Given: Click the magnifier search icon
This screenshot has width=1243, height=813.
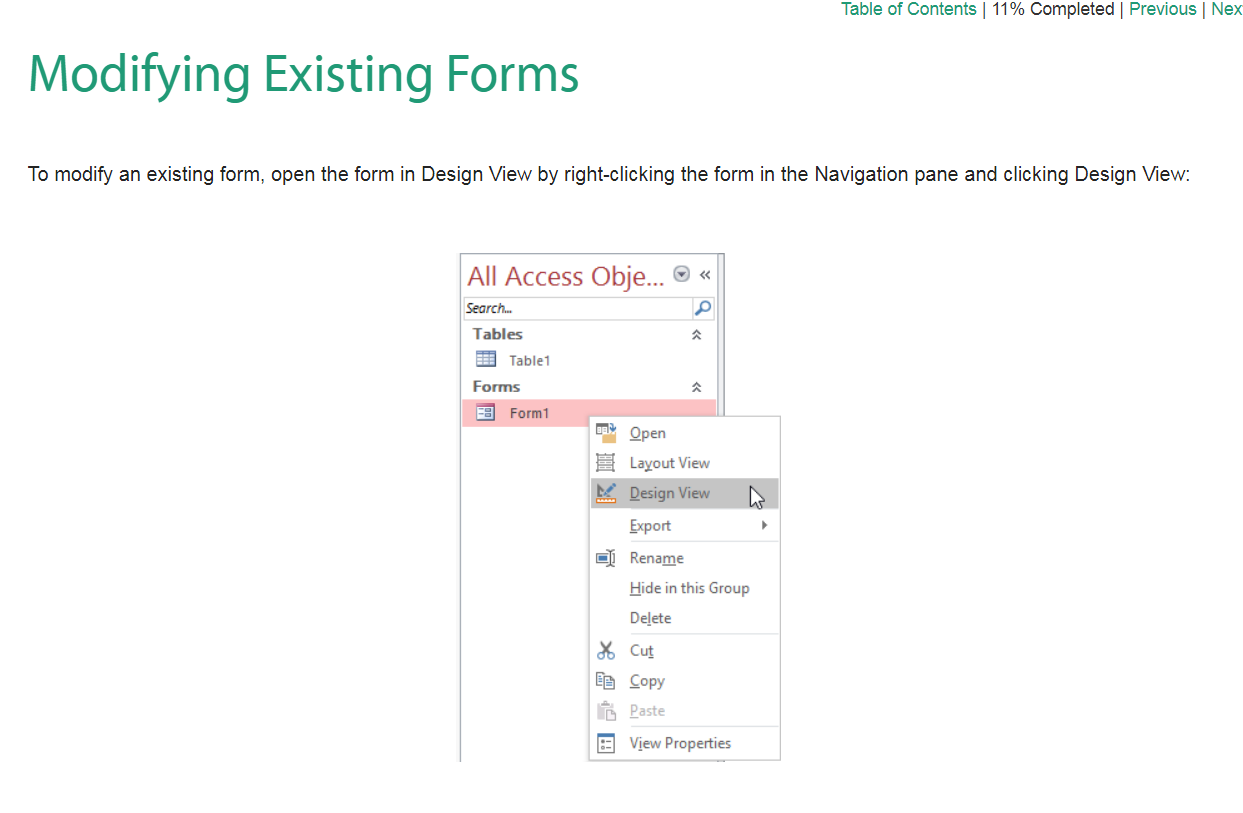Looking at the screenshot, I should (x=703, y=308).
